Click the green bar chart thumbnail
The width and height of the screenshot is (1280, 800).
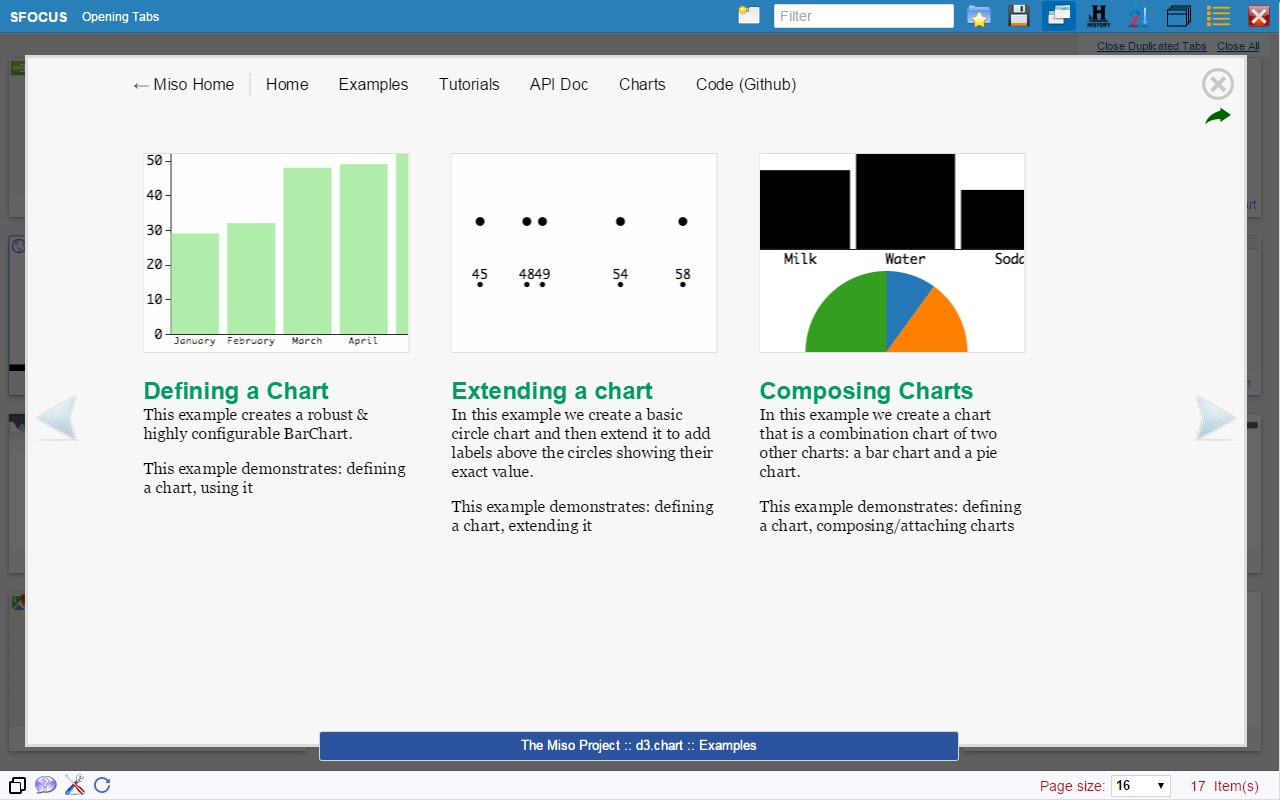click(276, 253)
